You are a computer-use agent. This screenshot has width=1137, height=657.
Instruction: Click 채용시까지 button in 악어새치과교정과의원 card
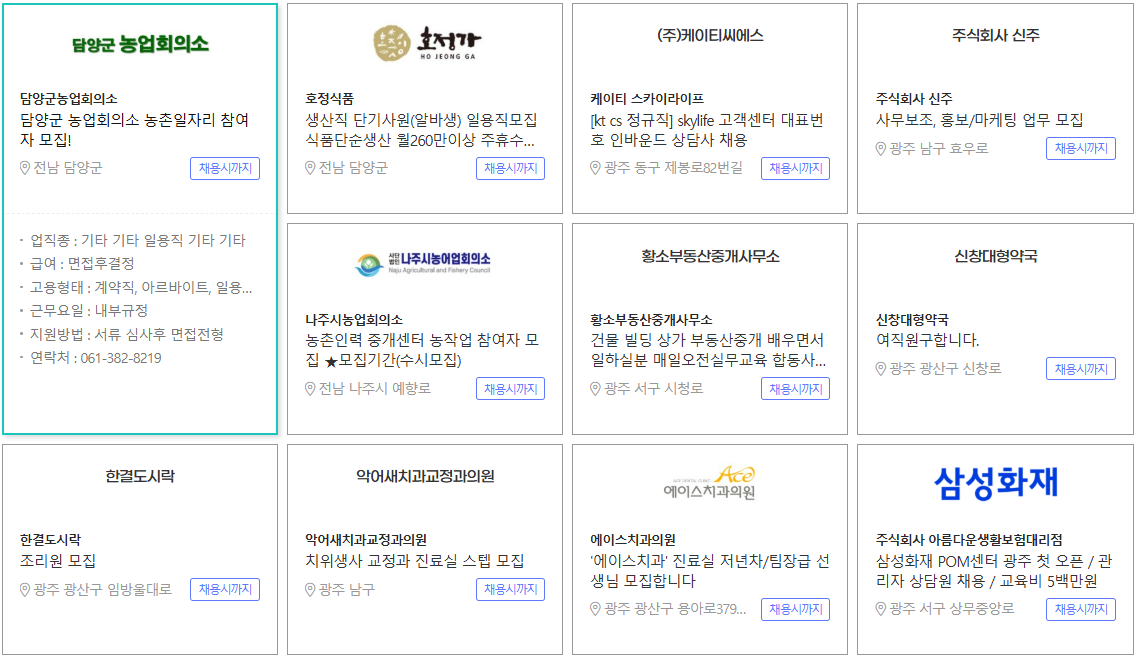pos(510,590)
